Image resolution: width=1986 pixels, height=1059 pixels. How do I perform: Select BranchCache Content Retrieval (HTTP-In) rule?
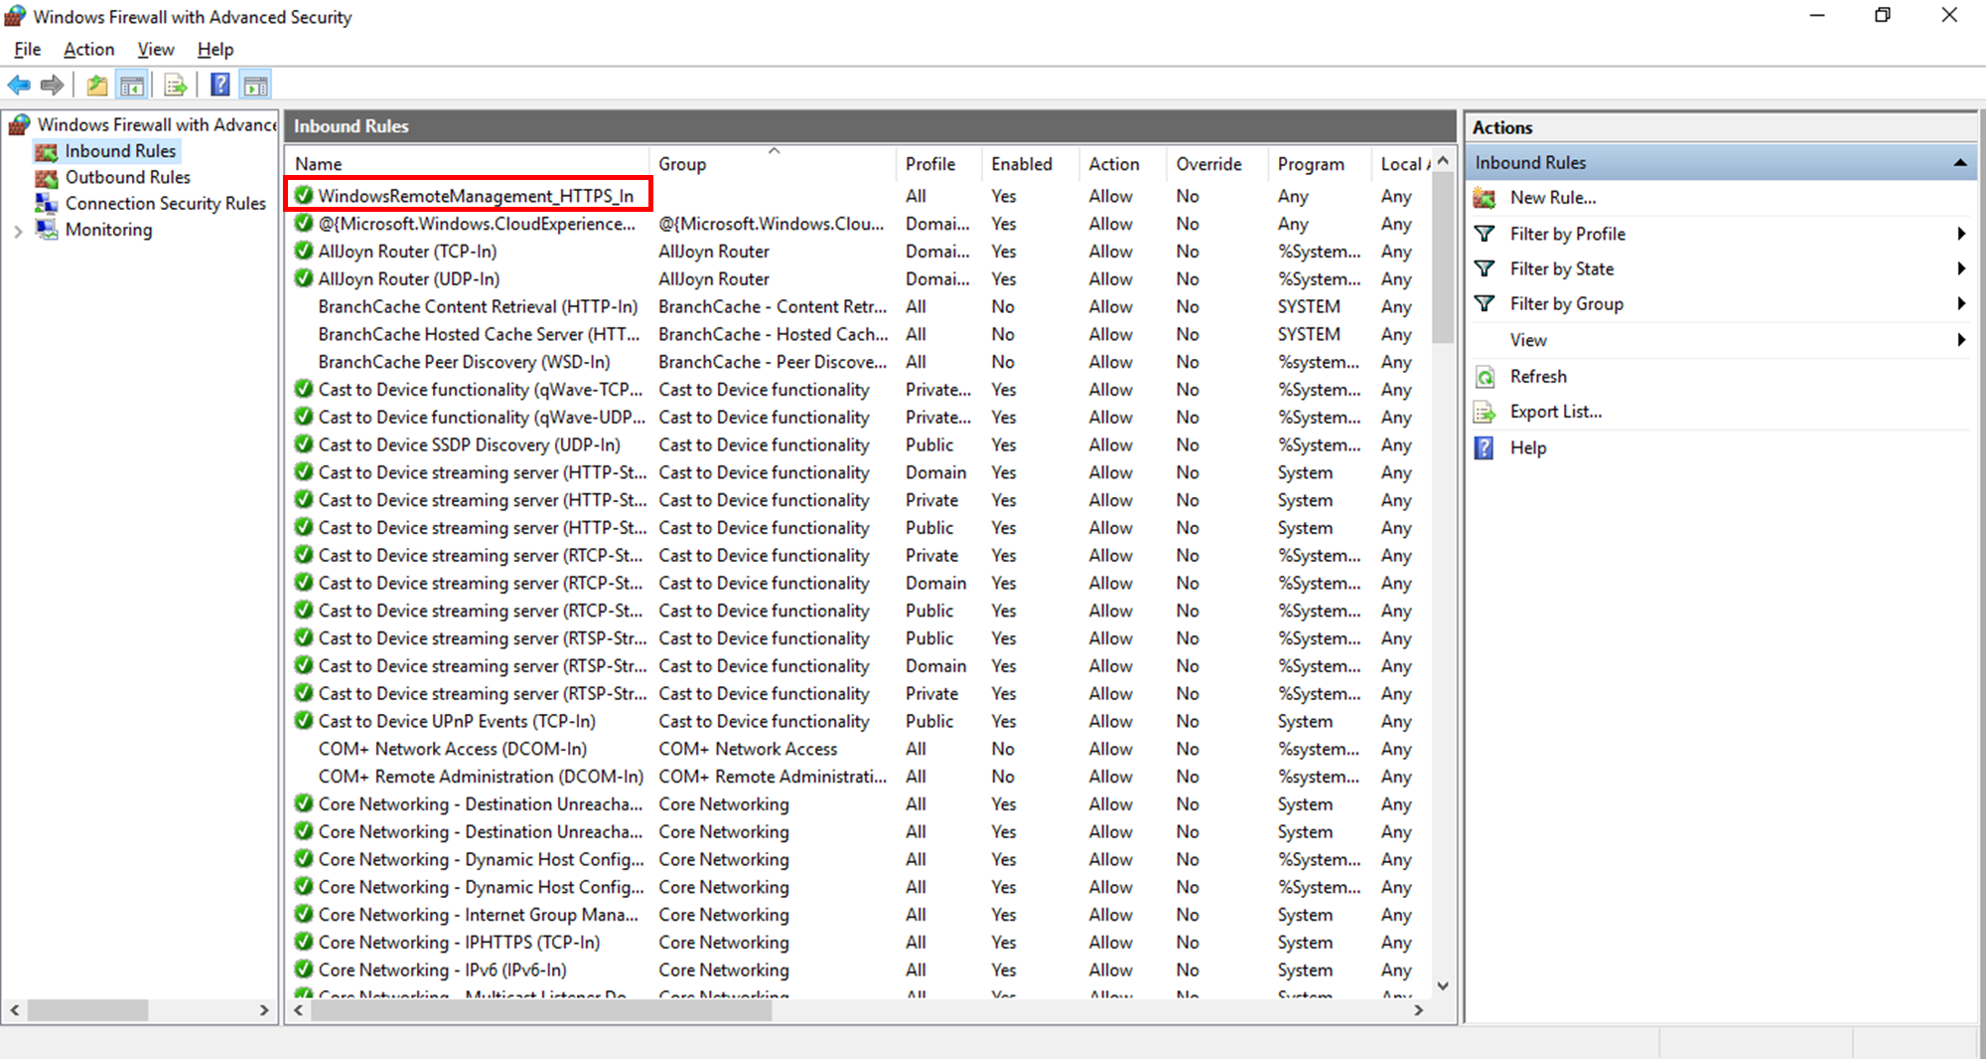(x=478, y=307)
